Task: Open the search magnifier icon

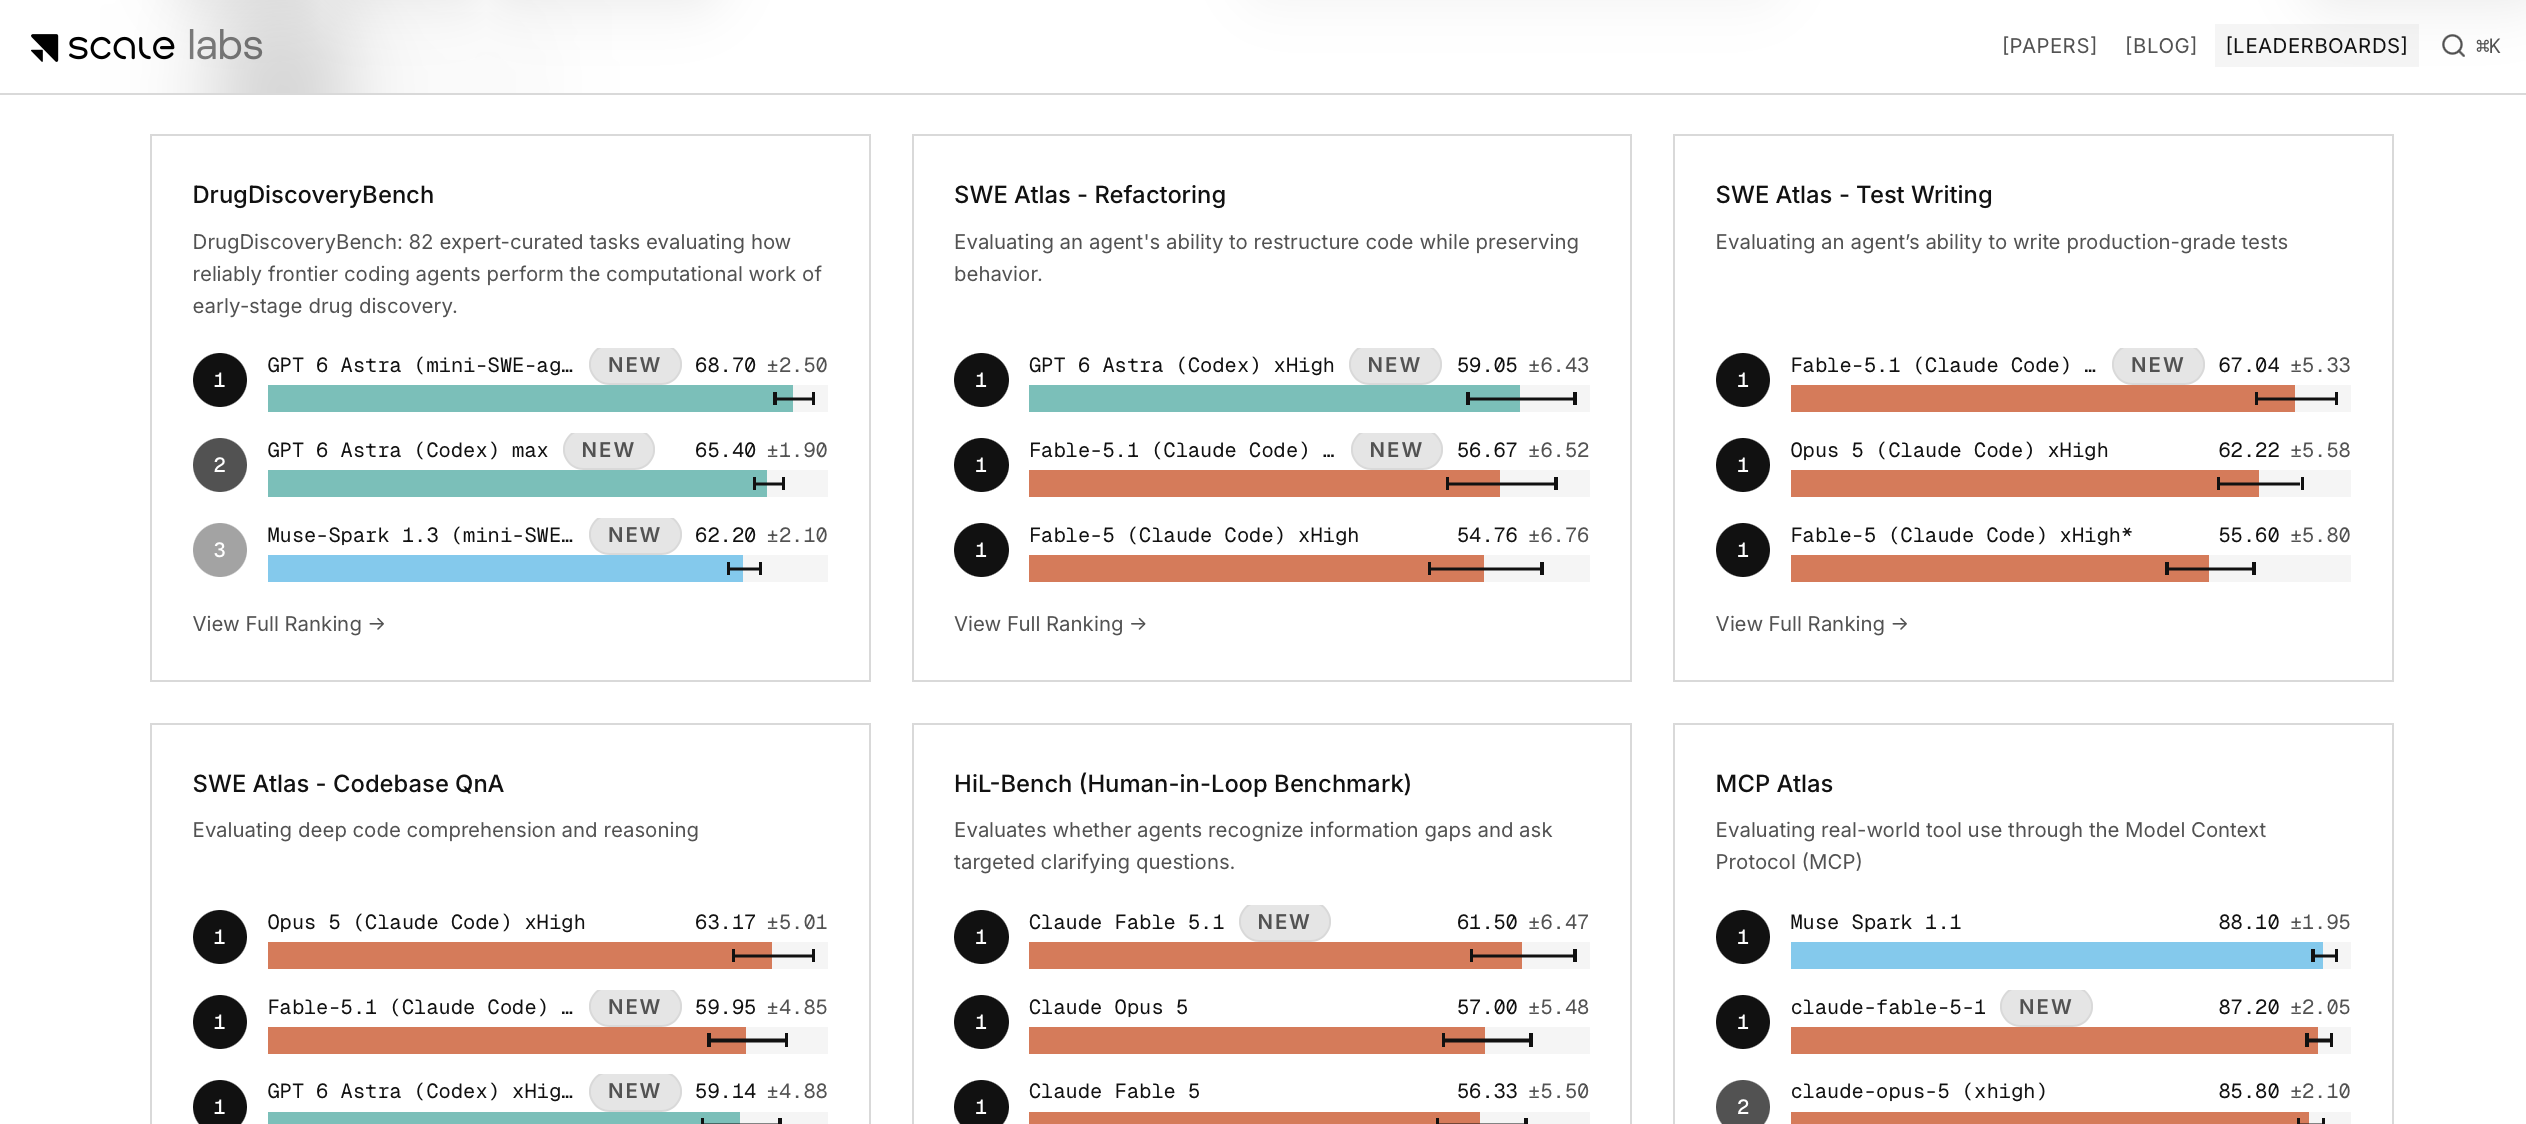Action: [x=2452, y=46]
